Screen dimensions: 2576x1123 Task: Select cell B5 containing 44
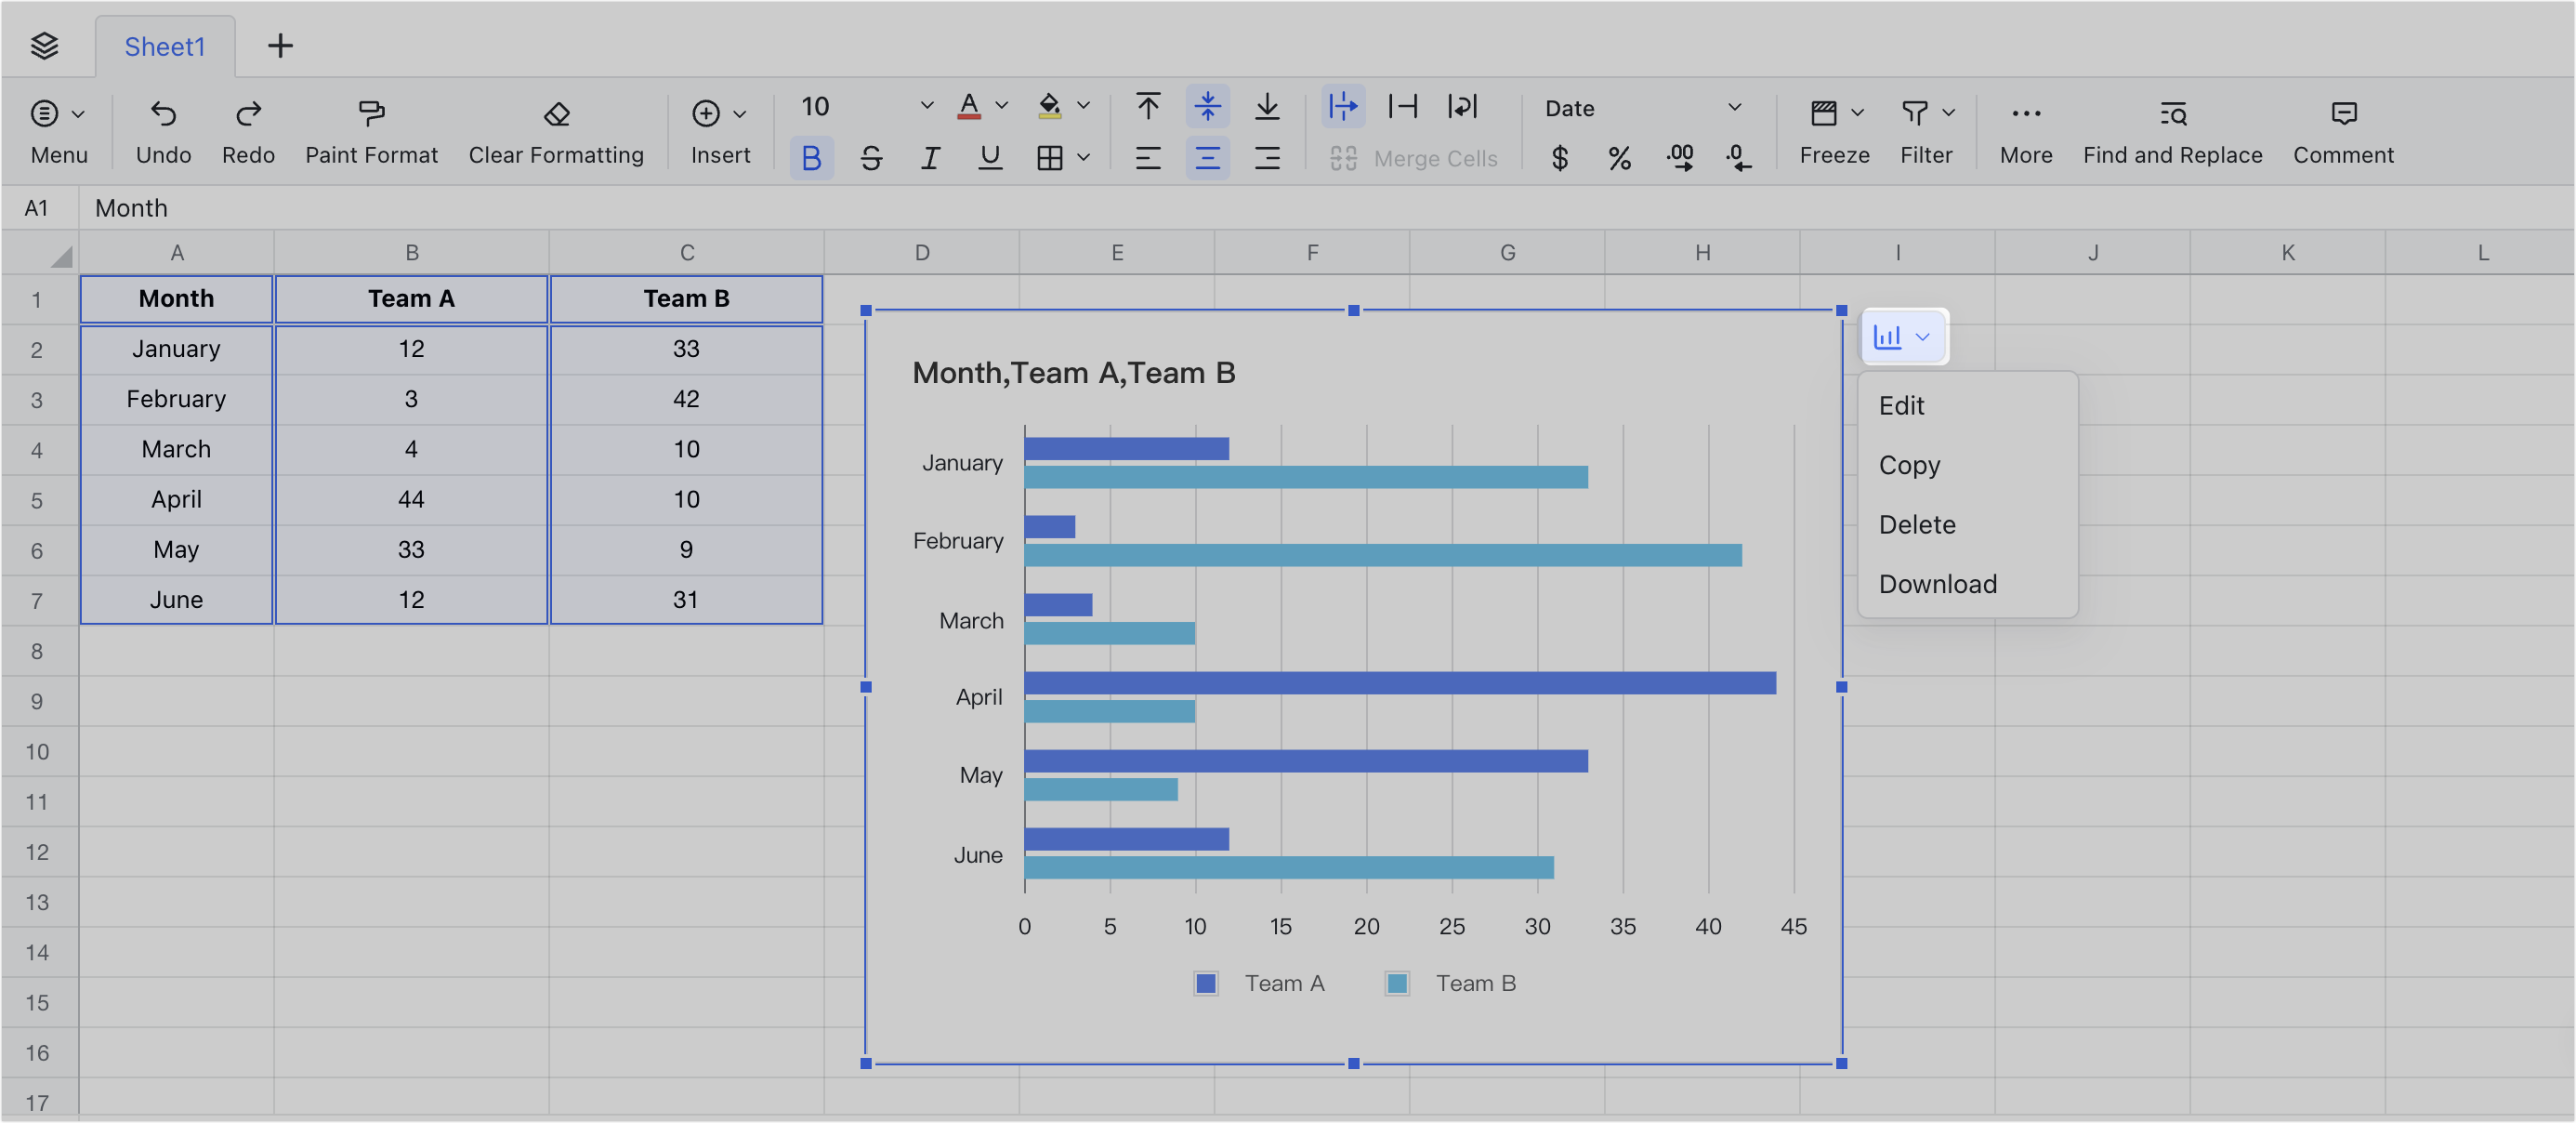click(411, 499)
